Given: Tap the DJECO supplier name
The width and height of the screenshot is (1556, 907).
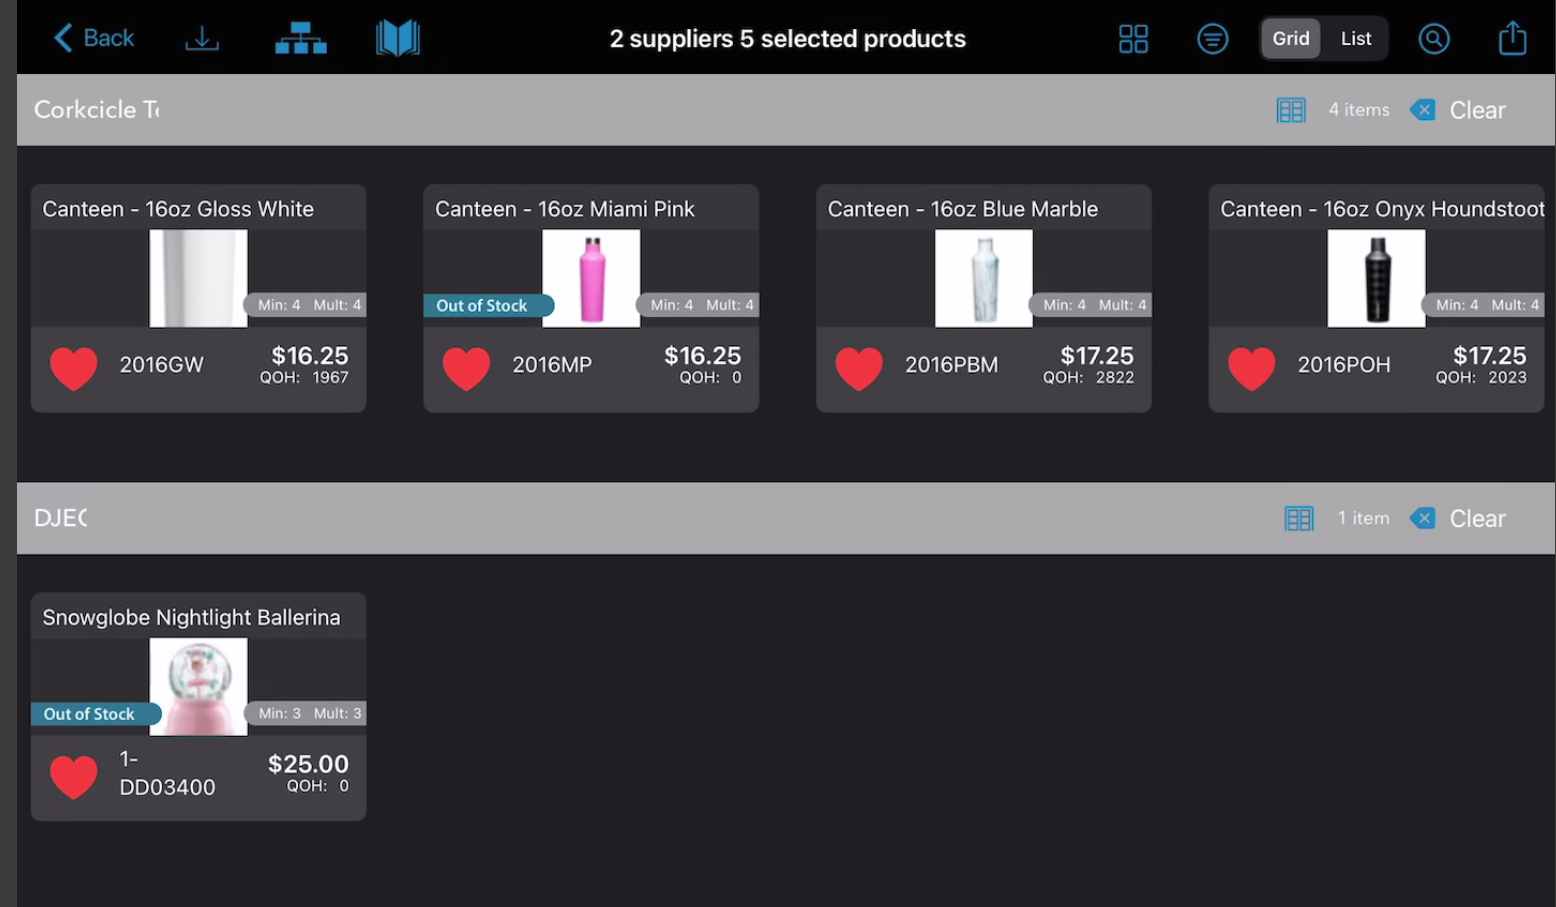Looking at the screenshot, I should point(60,518).
